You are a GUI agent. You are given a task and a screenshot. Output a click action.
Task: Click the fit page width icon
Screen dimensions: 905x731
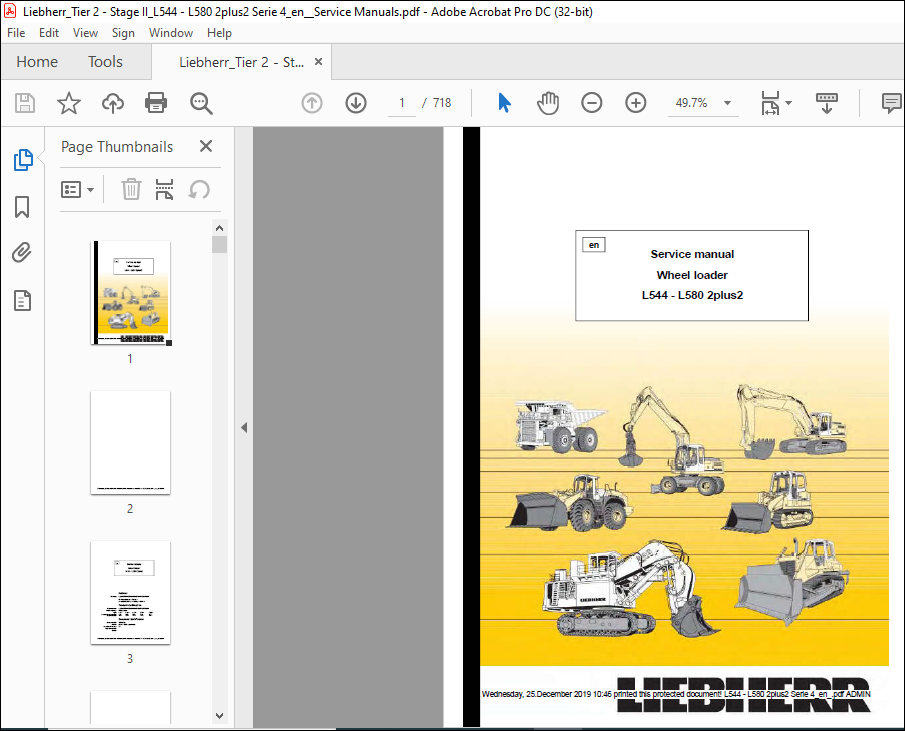click(771, 103)
